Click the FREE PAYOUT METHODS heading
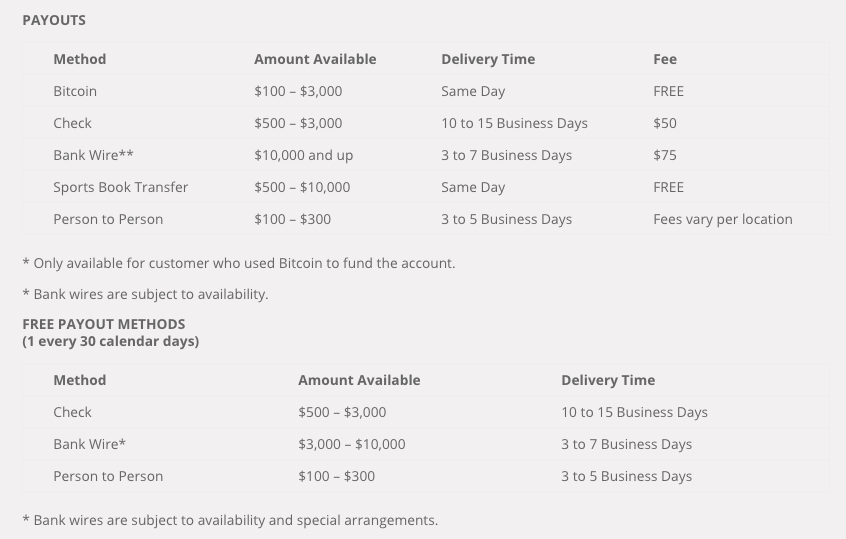This screenshot has height=539, width=846. pos(104,324)
